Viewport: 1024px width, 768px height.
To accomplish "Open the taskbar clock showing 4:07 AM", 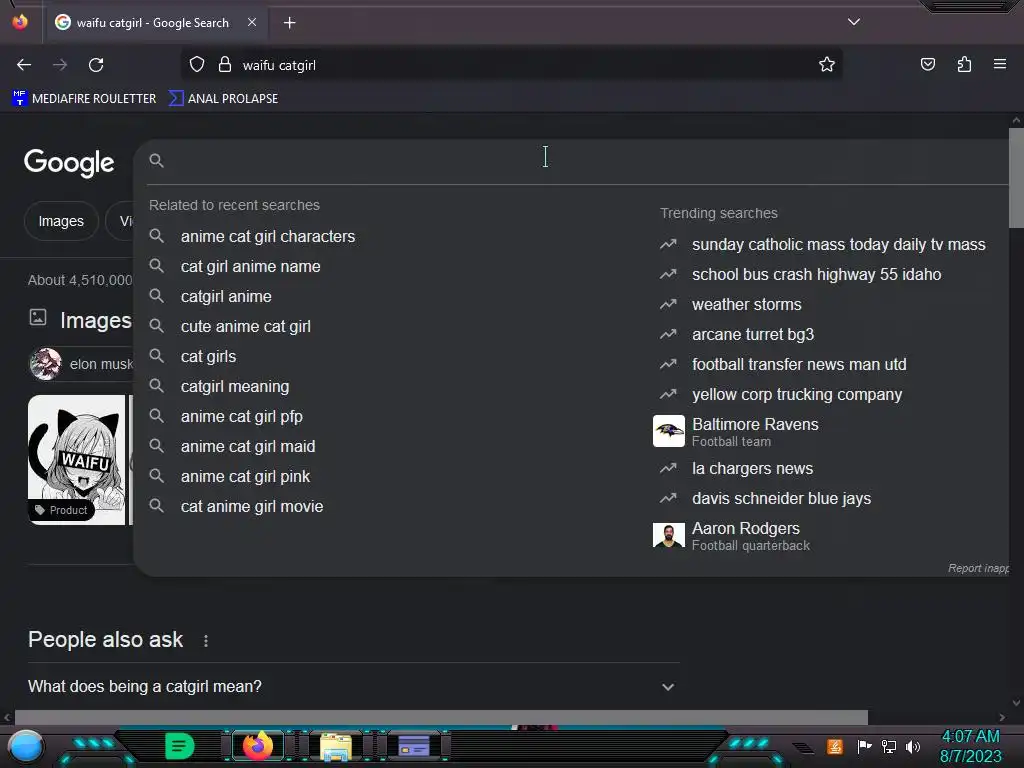I will 970,746.
